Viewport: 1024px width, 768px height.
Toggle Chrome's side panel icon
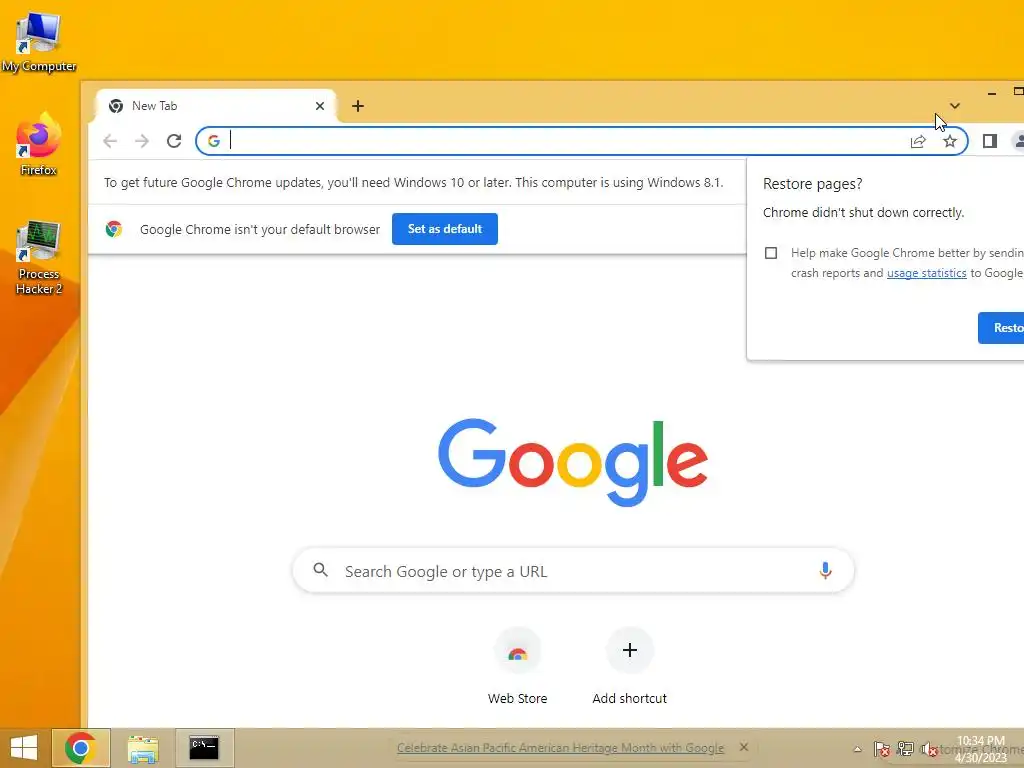[989, 141]
